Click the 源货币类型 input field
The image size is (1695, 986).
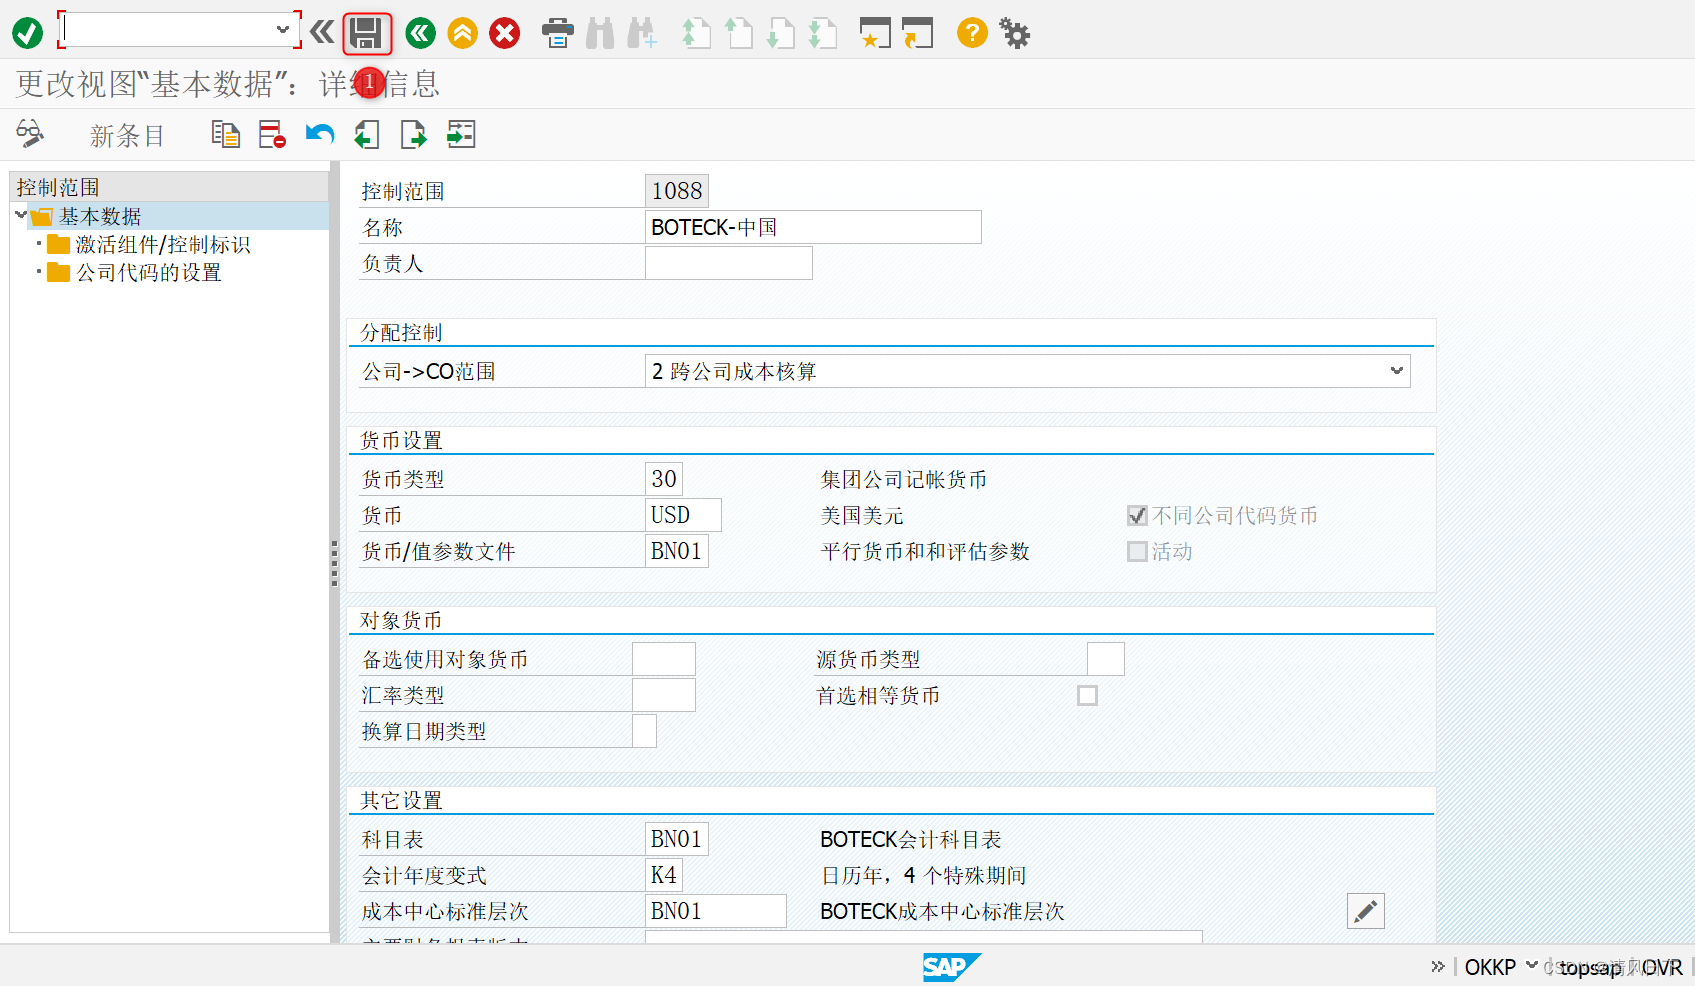(1106, 659)
